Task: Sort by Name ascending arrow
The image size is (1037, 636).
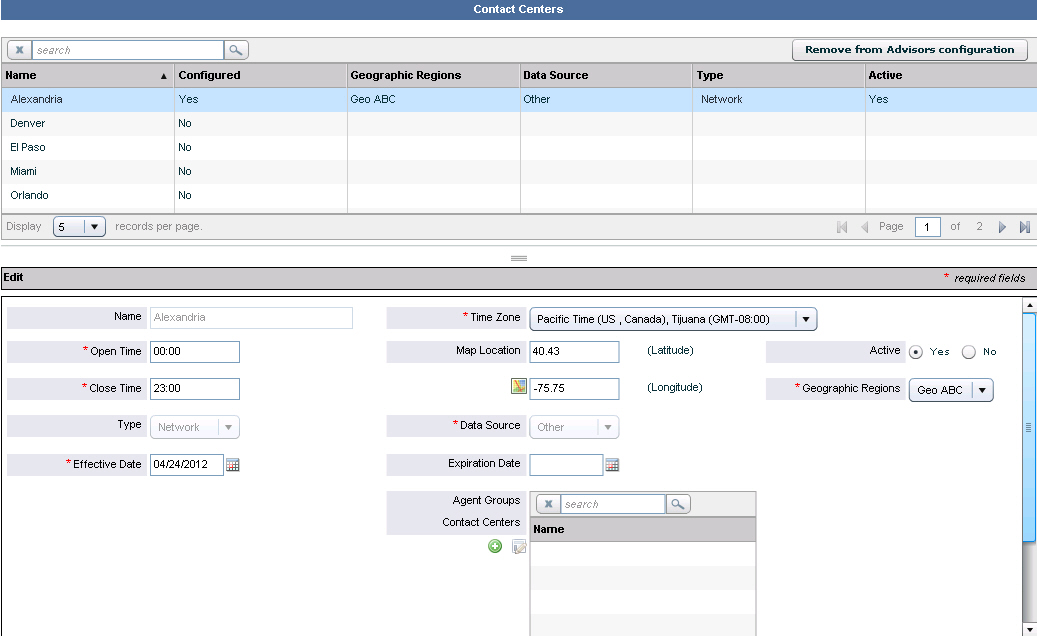Action: [163, 76]
